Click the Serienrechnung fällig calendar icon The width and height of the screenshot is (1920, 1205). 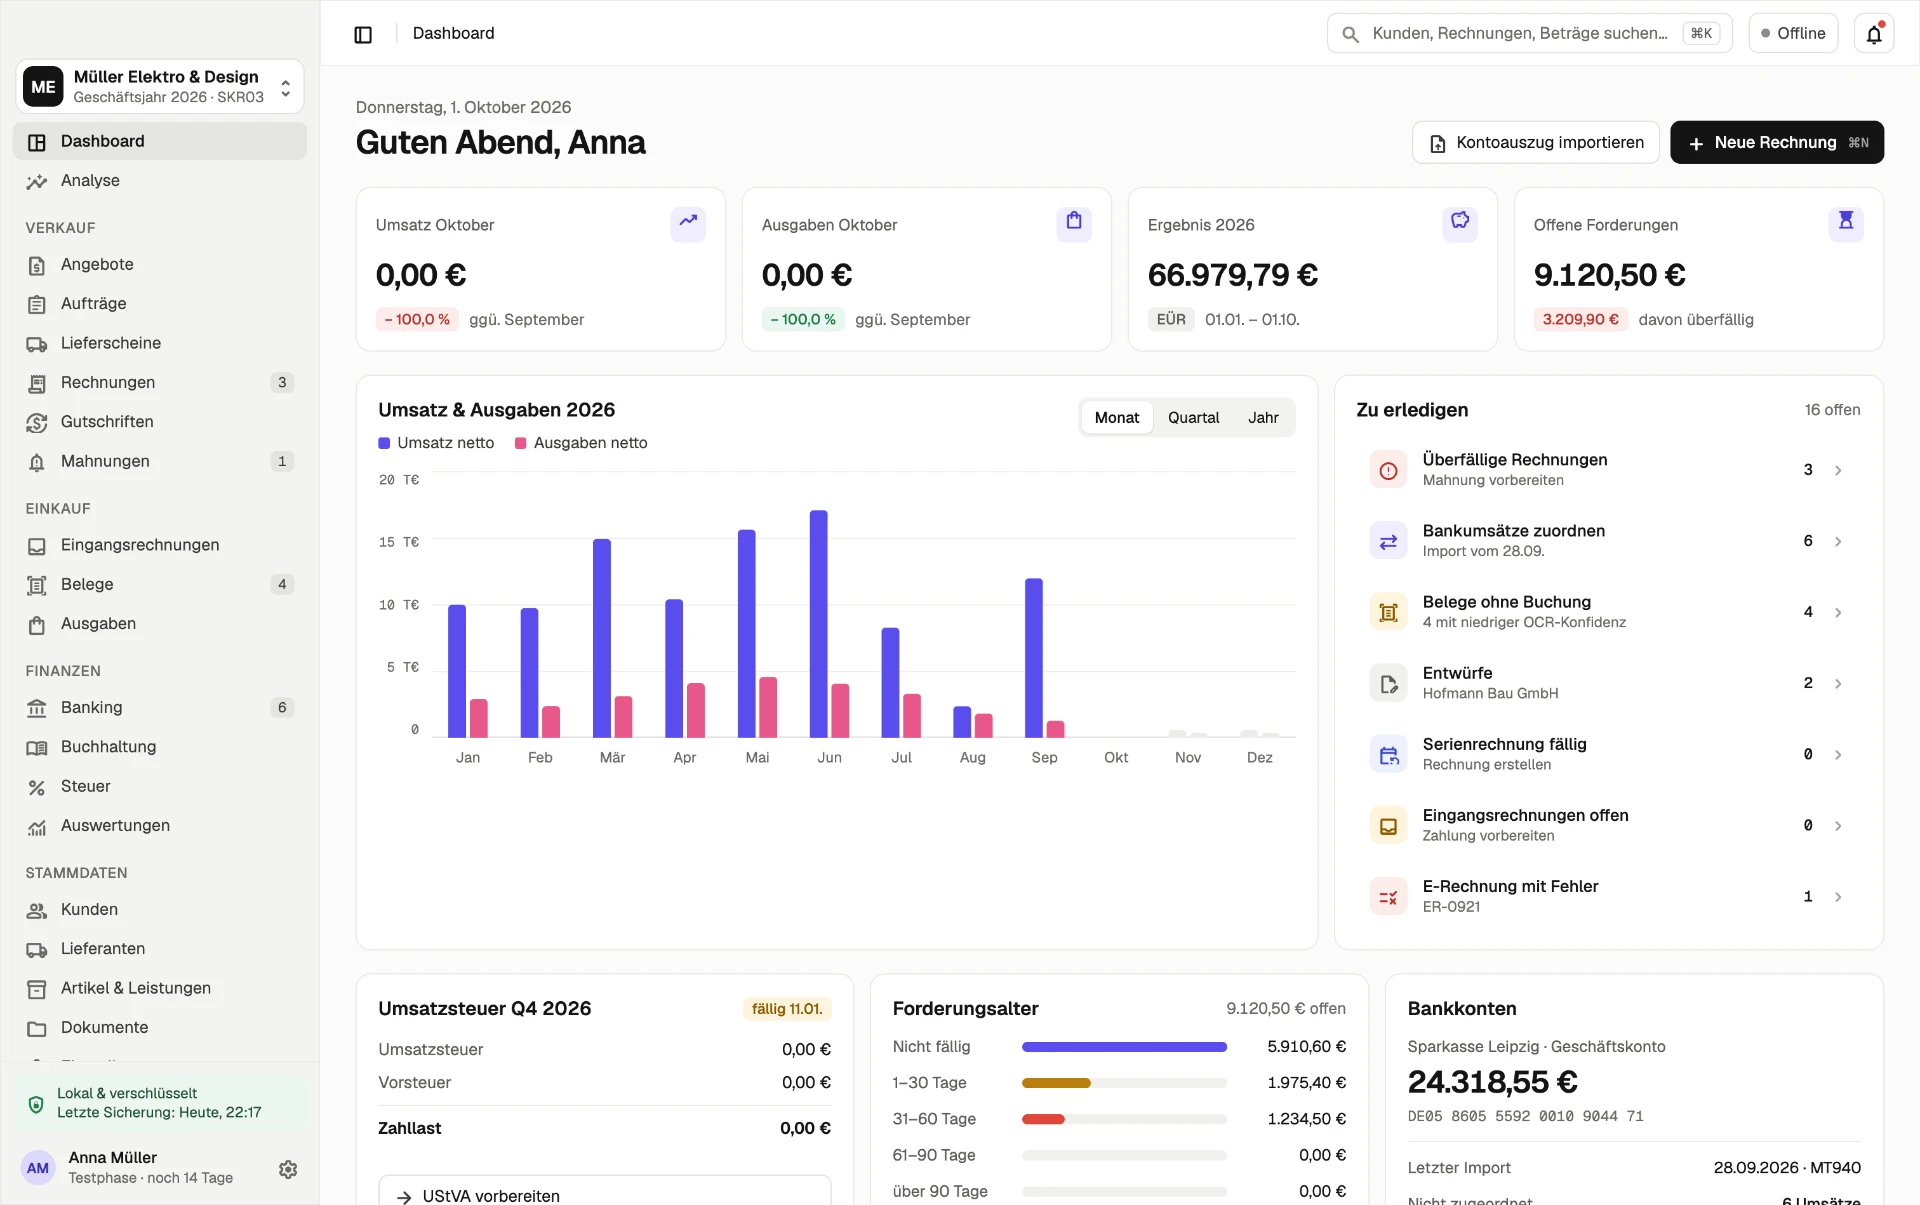(x=1388, y=754)
